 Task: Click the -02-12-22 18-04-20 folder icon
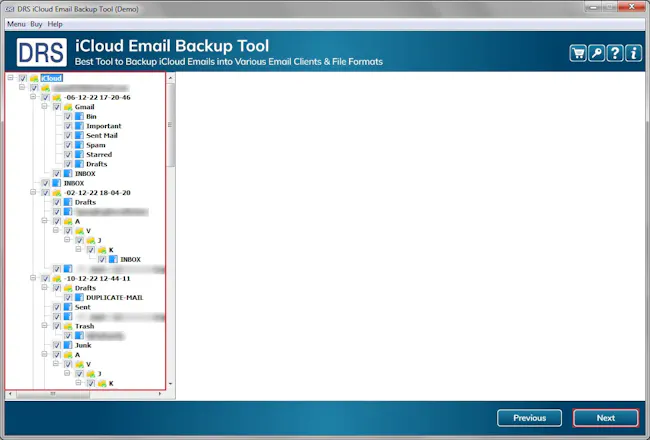click(57, 192)
